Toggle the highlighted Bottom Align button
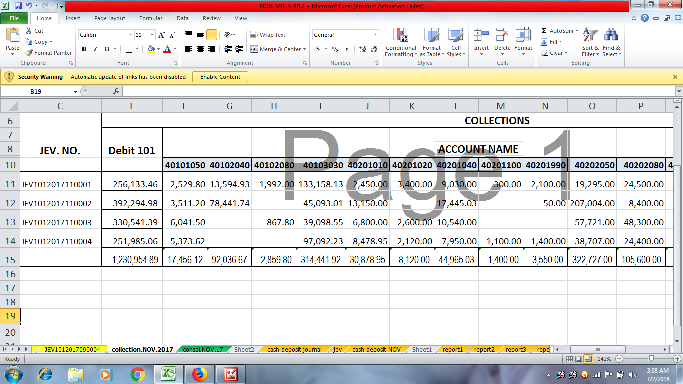 [212, 34]
